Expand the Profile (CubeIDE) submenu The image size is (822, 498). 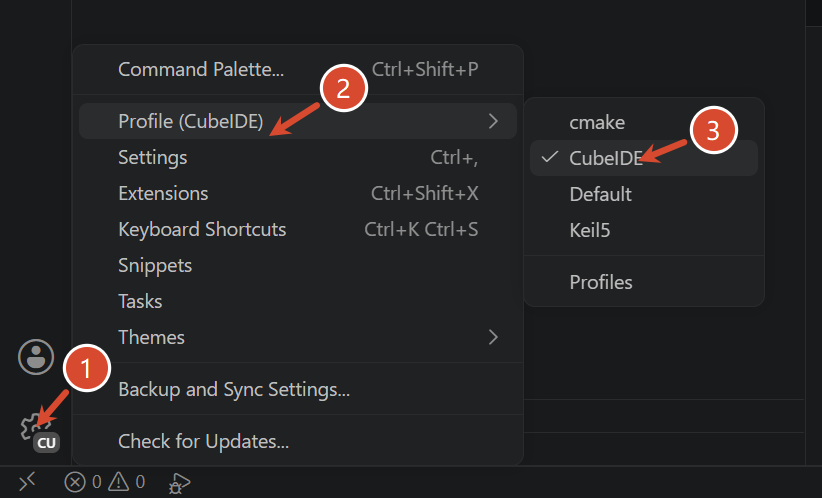click(298, 121)
